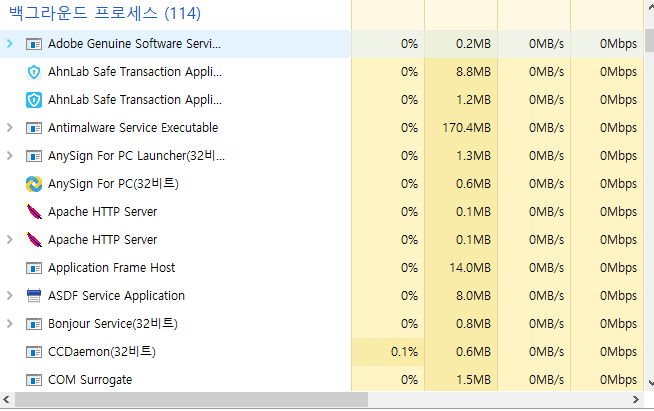This screenshot has width=654, height=411.
Task: Expand the Antimalware Service Executable row
Action: [10, 127]
